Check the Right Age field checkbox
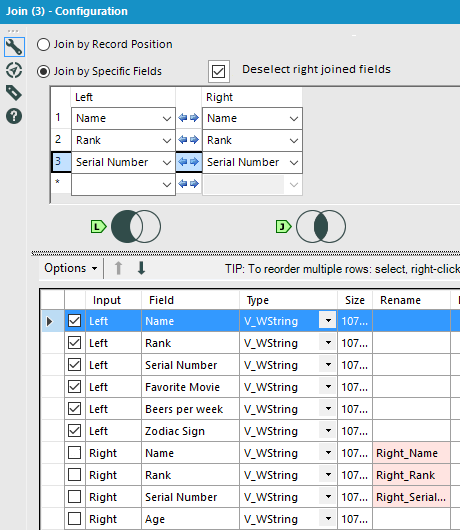460x530 pixels. [74, 519]
